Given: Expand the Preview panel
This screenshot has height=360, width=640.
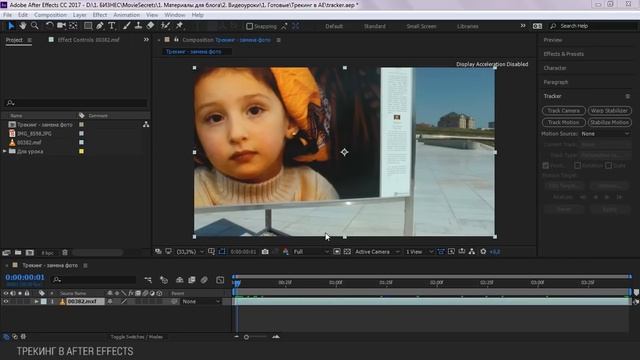Looking at the screenshot, I should click(x=553, y=40).
